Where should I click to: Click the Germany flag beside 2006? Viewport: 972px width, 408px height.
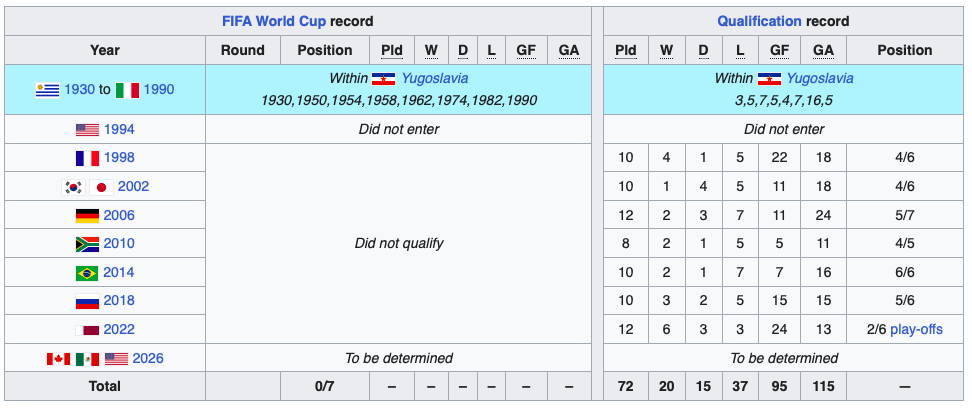pyautogui.click(x=87, y=216)
